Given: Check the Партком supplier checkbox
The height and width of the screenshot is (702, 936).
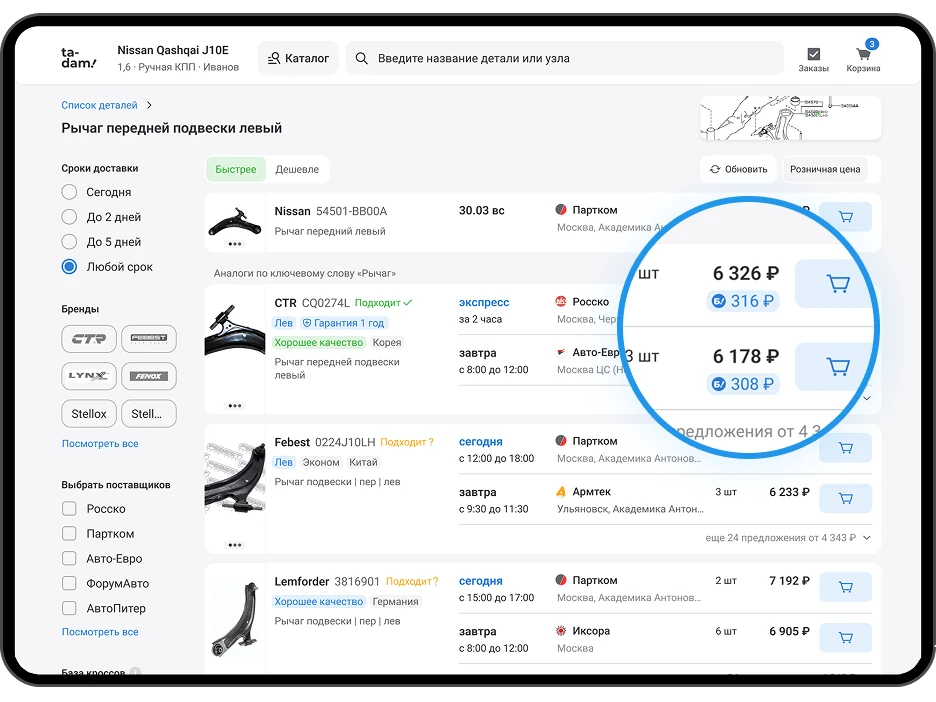Looking at the screenshot, I should pyautogui.click(x=69, y=534).
